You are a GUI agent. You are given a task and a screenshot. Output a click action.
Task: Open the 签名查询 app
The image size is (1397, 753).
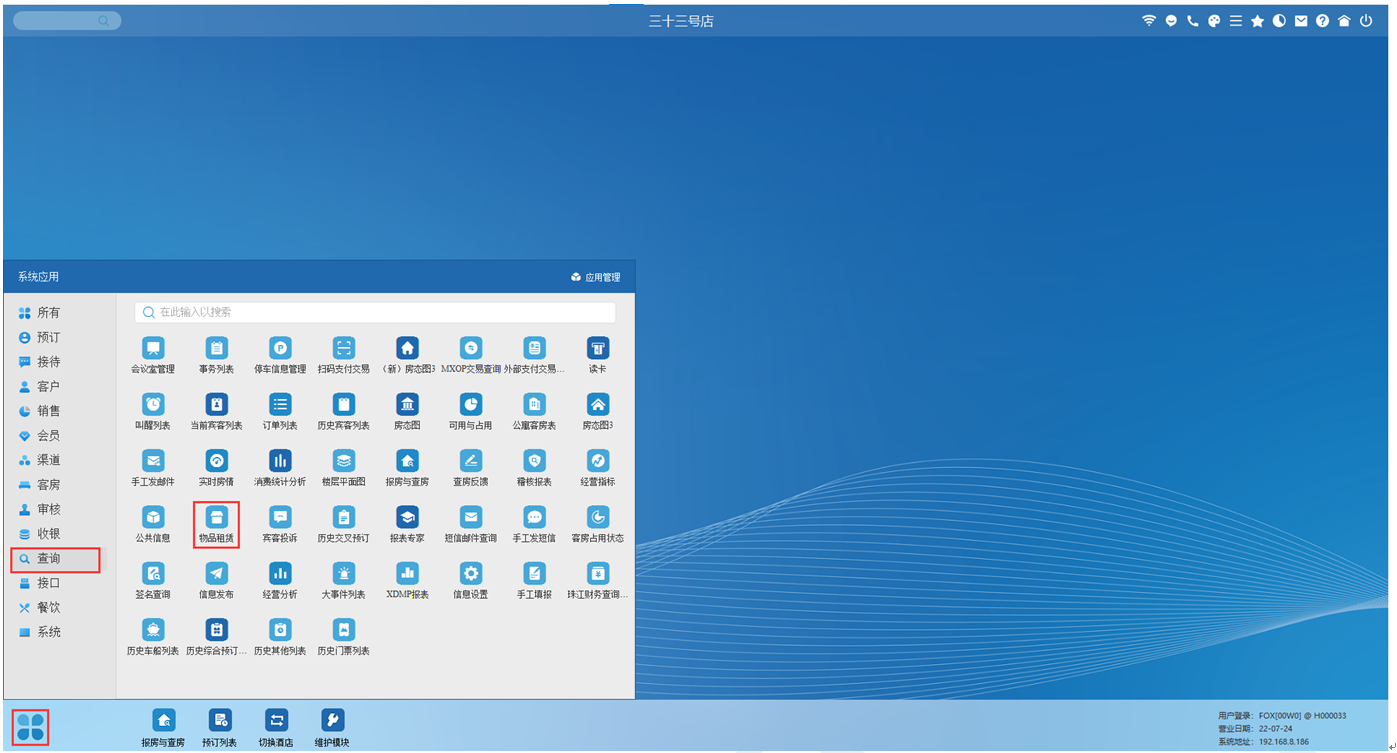153,573
